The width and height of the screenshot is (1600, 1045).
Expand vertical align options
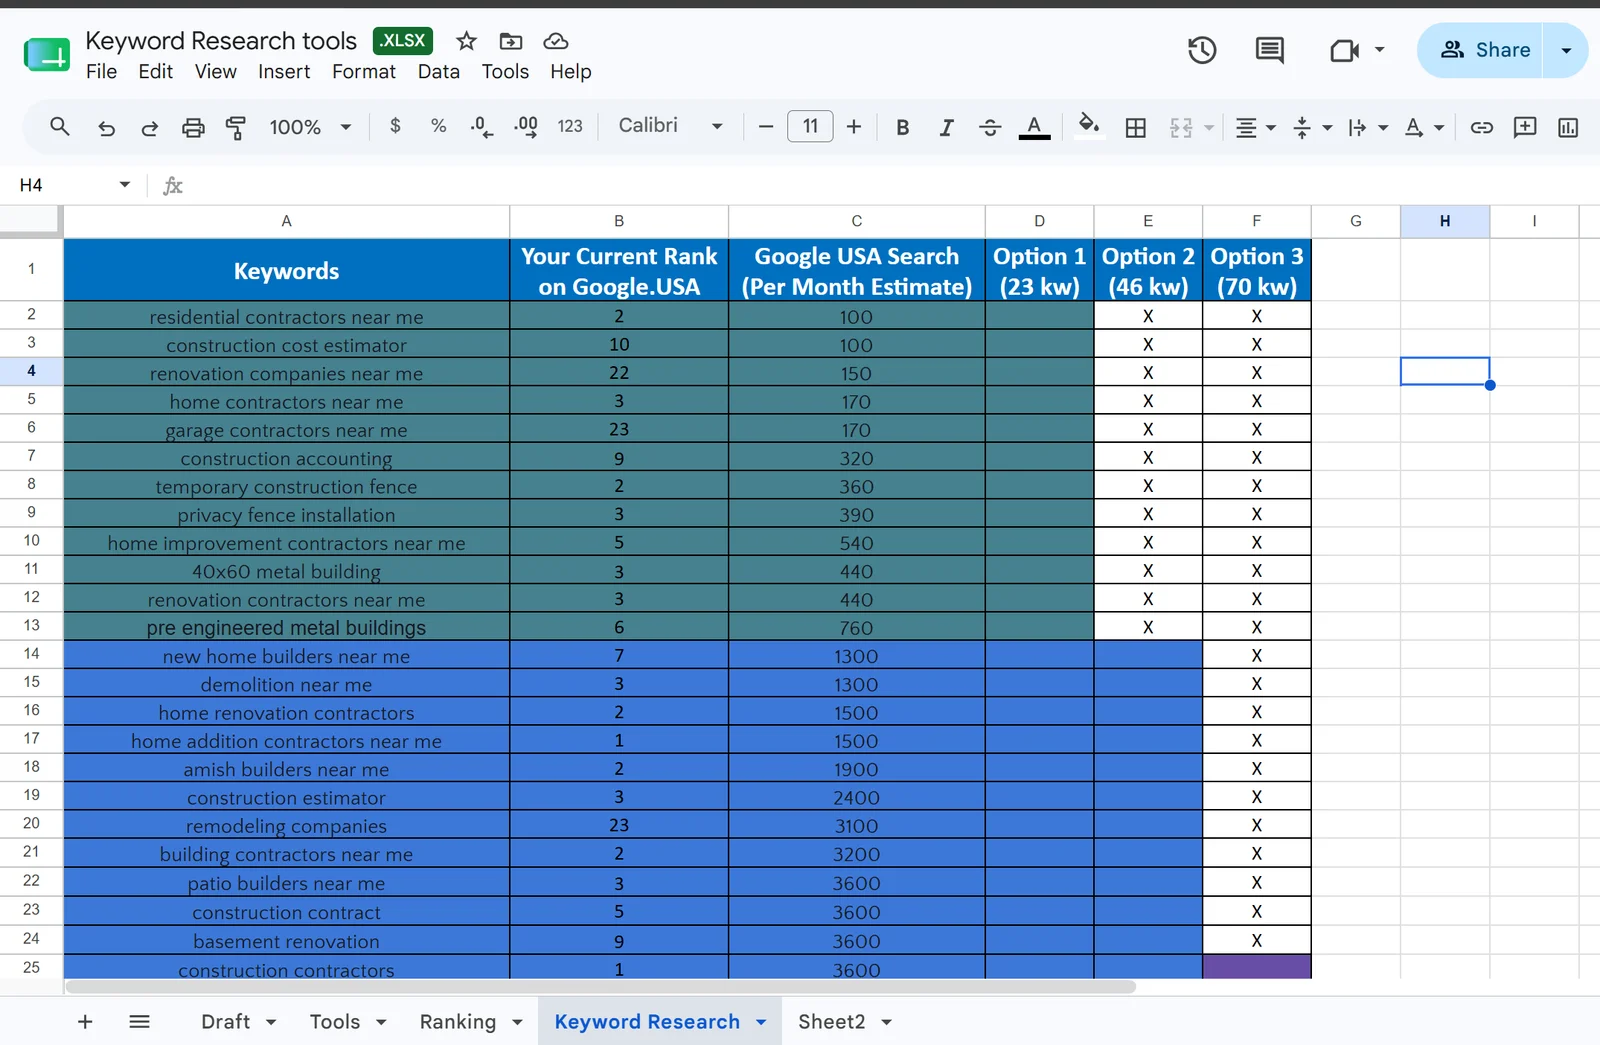1327,128
